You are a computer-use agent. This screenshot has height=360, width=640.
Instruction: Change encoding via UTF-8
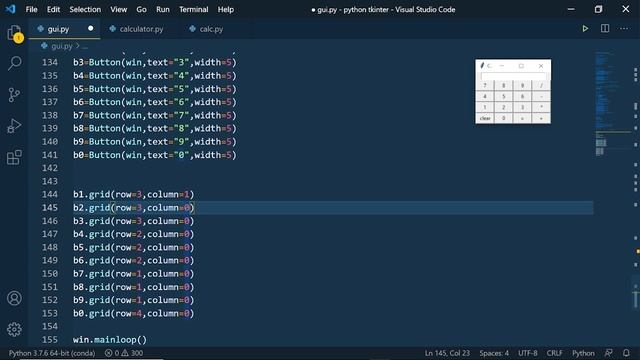coord(527,353)
